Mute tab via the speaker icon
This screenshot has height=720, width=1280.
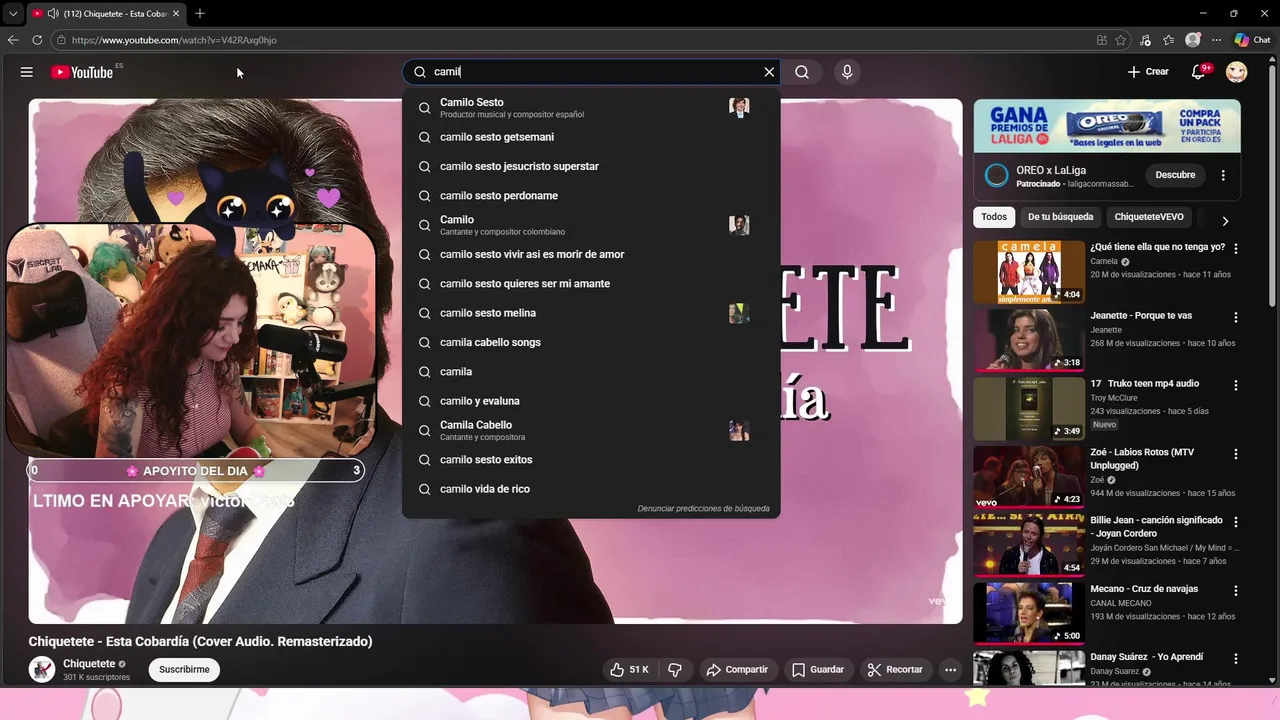coord(52,14)
